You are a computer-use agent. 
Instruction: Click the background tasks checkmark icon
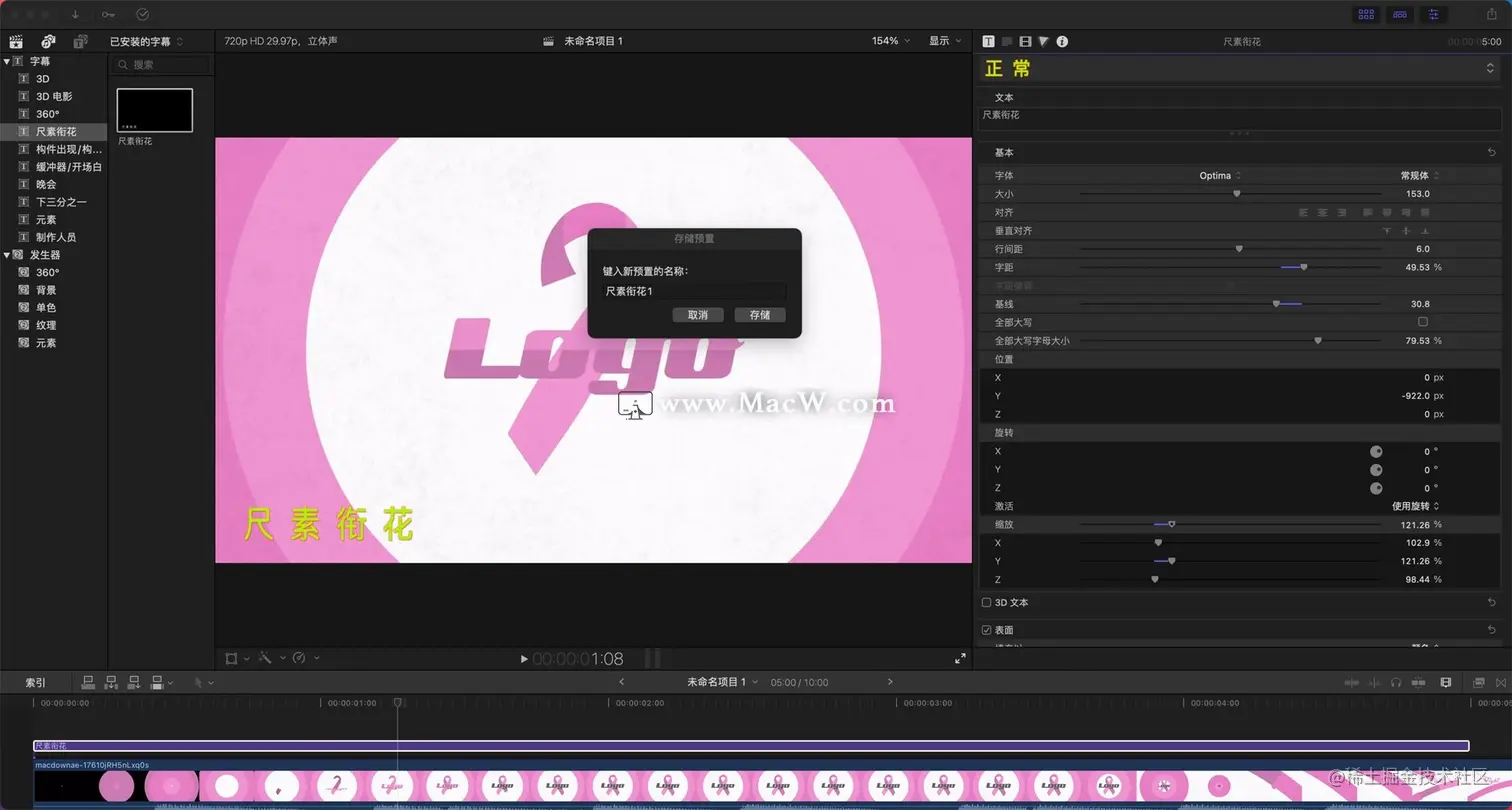pos(142,14)
